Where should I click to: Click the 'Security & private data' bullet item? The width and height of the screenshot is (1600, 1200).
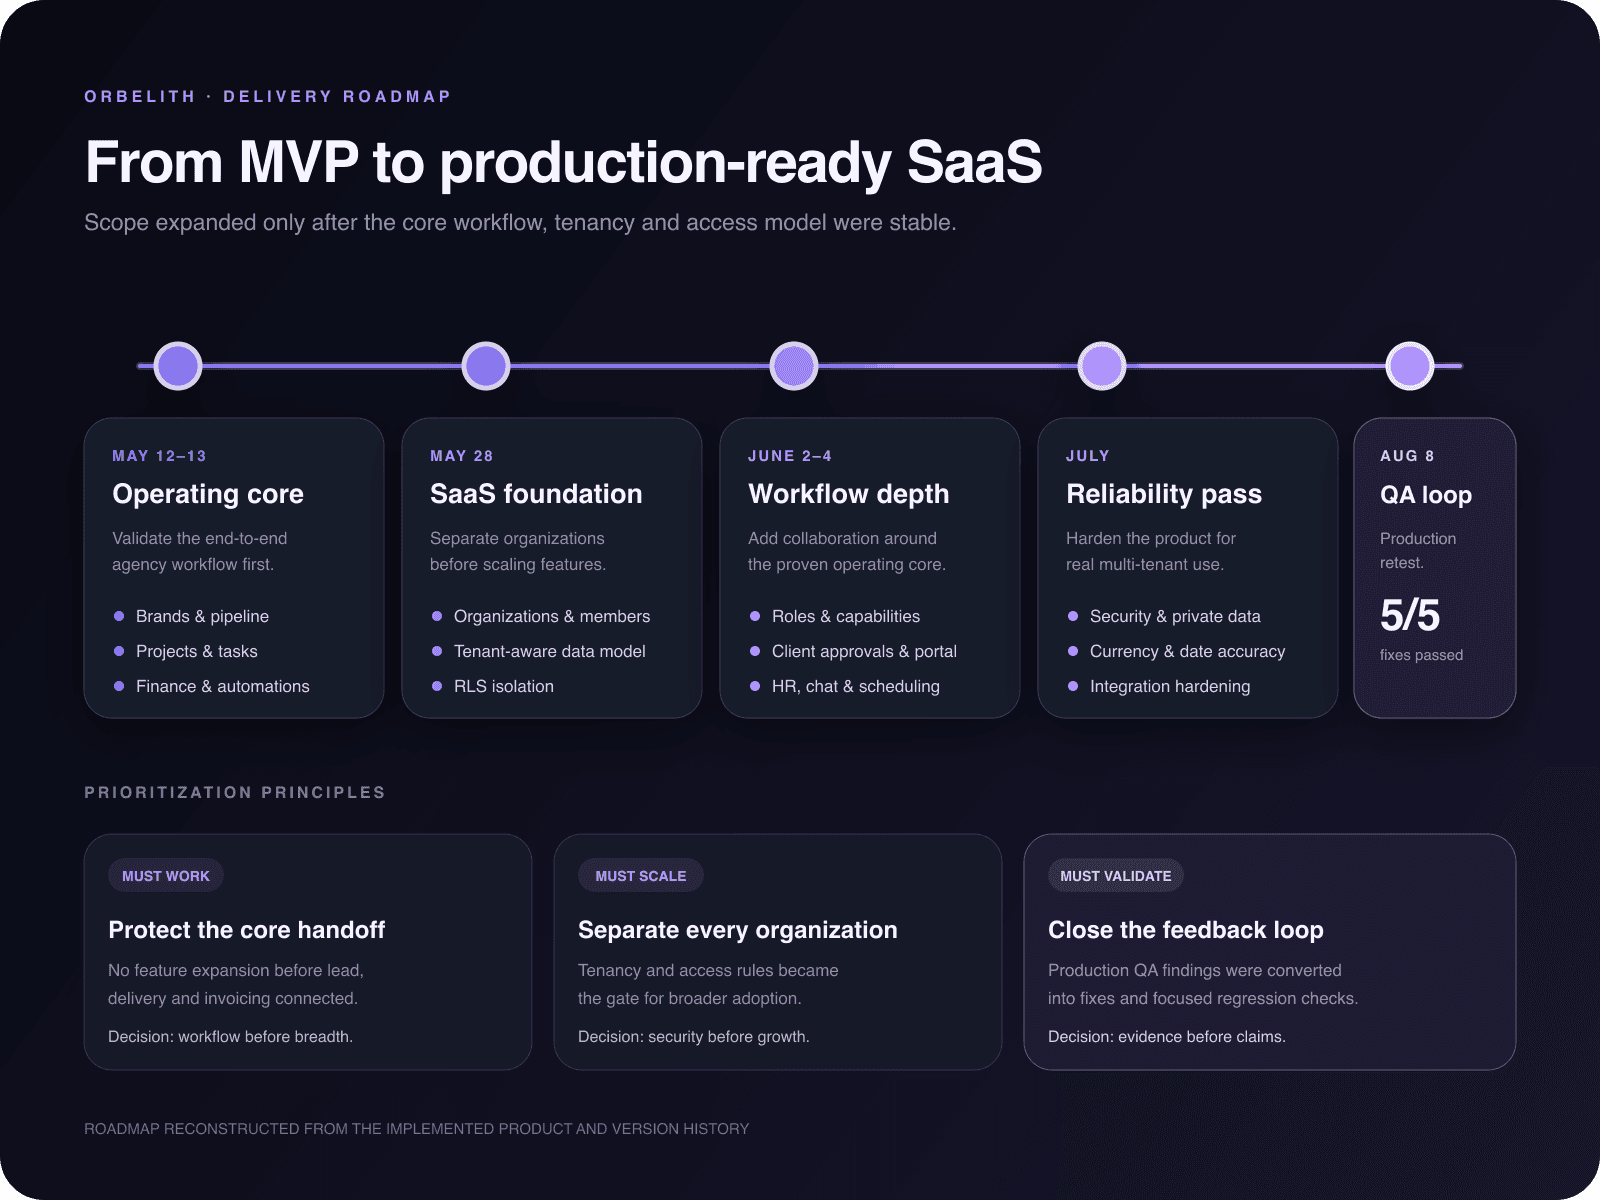click(1164, 616)
